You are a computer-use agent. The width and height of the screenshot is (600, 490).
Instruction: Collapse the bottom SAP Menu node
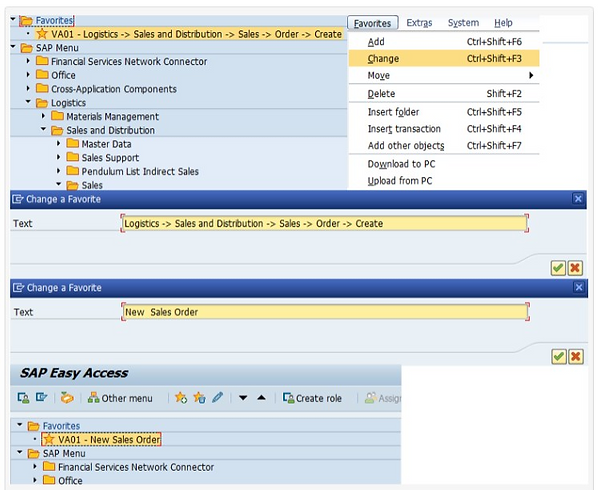click(20, 453)
